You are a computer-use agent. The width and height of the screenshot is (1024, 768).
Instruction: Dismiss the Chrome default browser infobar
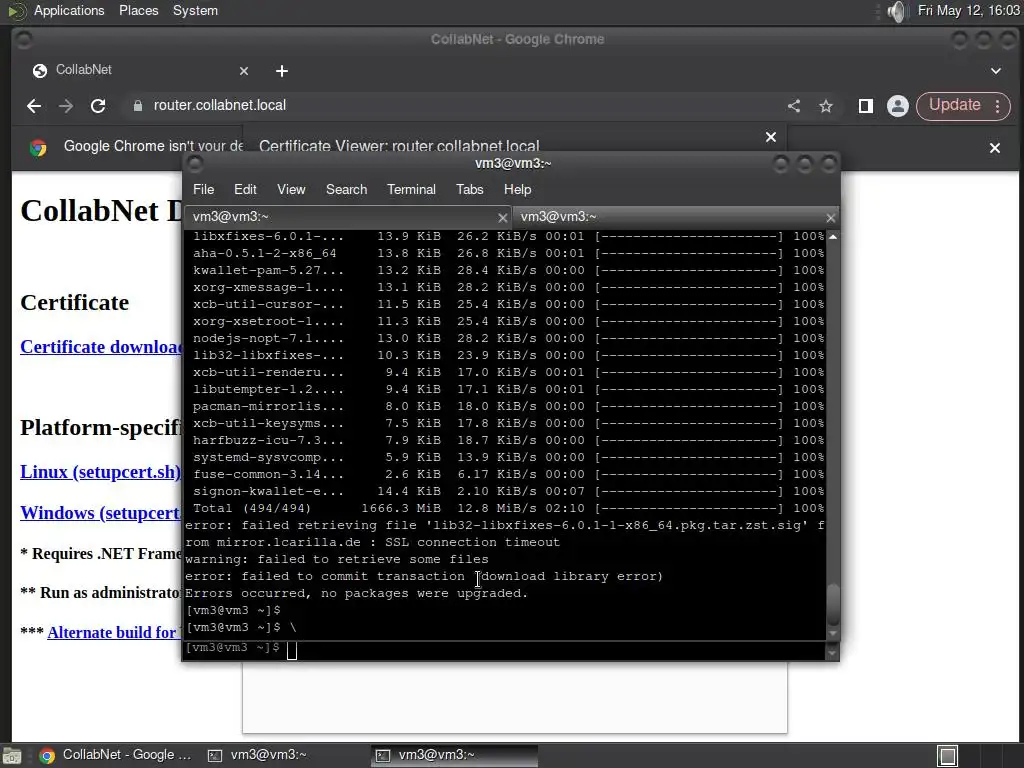(995, 148)
